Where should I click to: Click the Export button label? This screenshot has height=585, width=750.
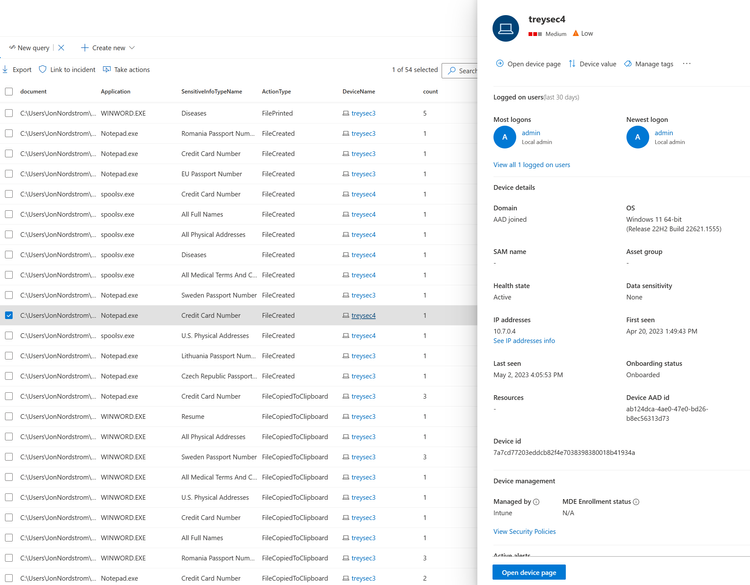pyautogui.click(x=22, y=70)
